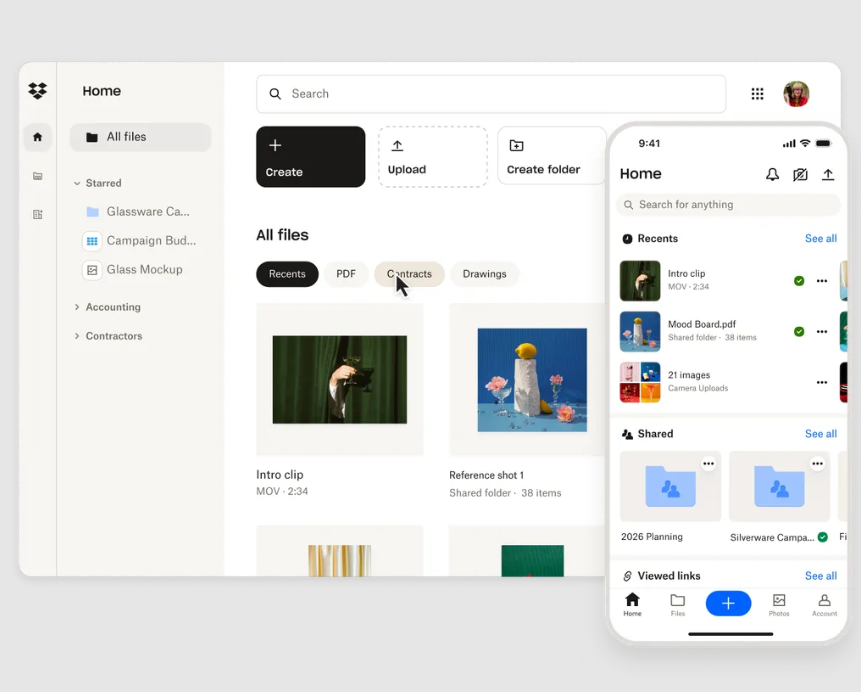Select All files in sidebar
The width and height of the screenshot is (861, 692).
pyautogui.click(x=141, y=137)
